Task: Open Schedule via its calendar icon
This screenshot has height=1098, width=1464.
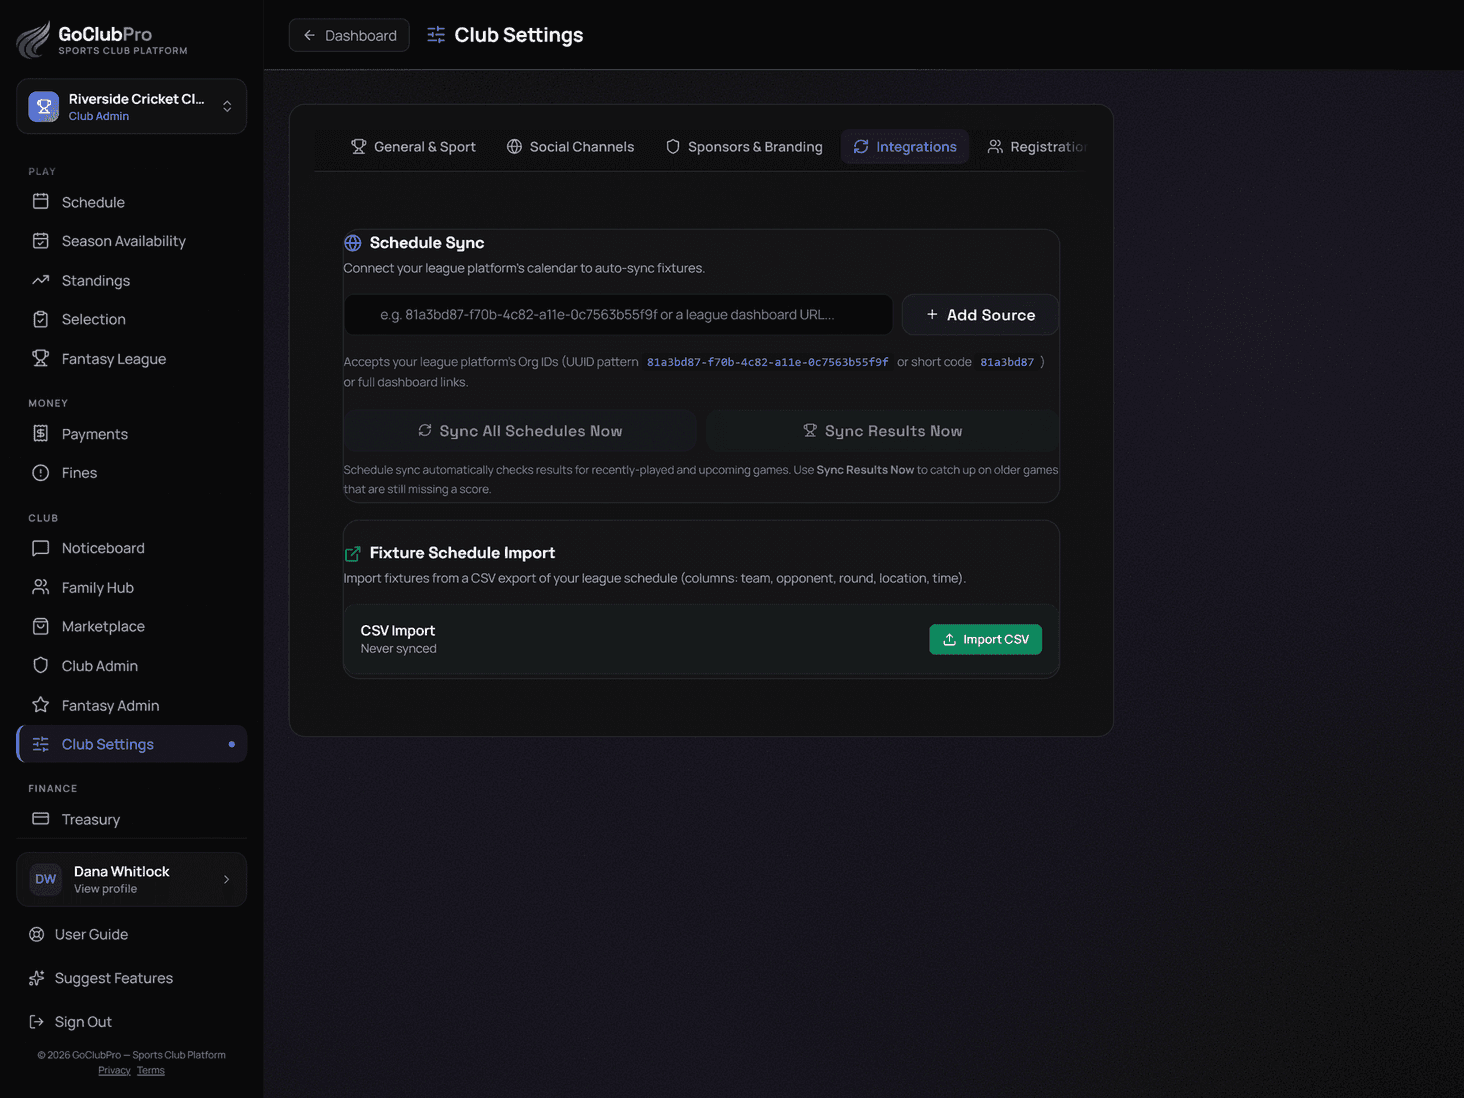Action: point(41,202)
